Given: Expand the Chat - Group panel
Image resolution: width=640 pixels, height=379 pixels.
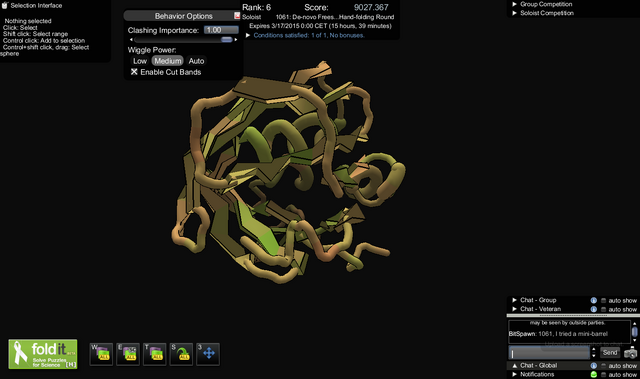Looking at the screenshot, I should pyautogui.click(x=514, y=300).
